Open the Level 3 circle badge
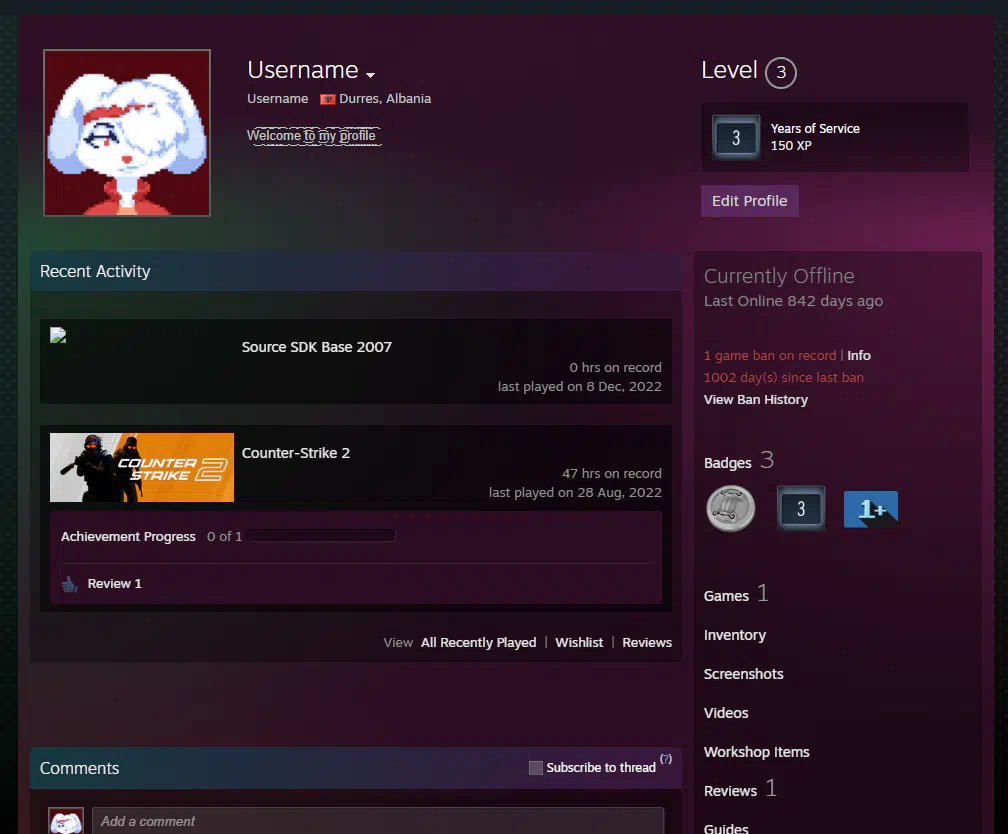Image resolution: width=1008 pixels, height=834 pixels. 780,72
